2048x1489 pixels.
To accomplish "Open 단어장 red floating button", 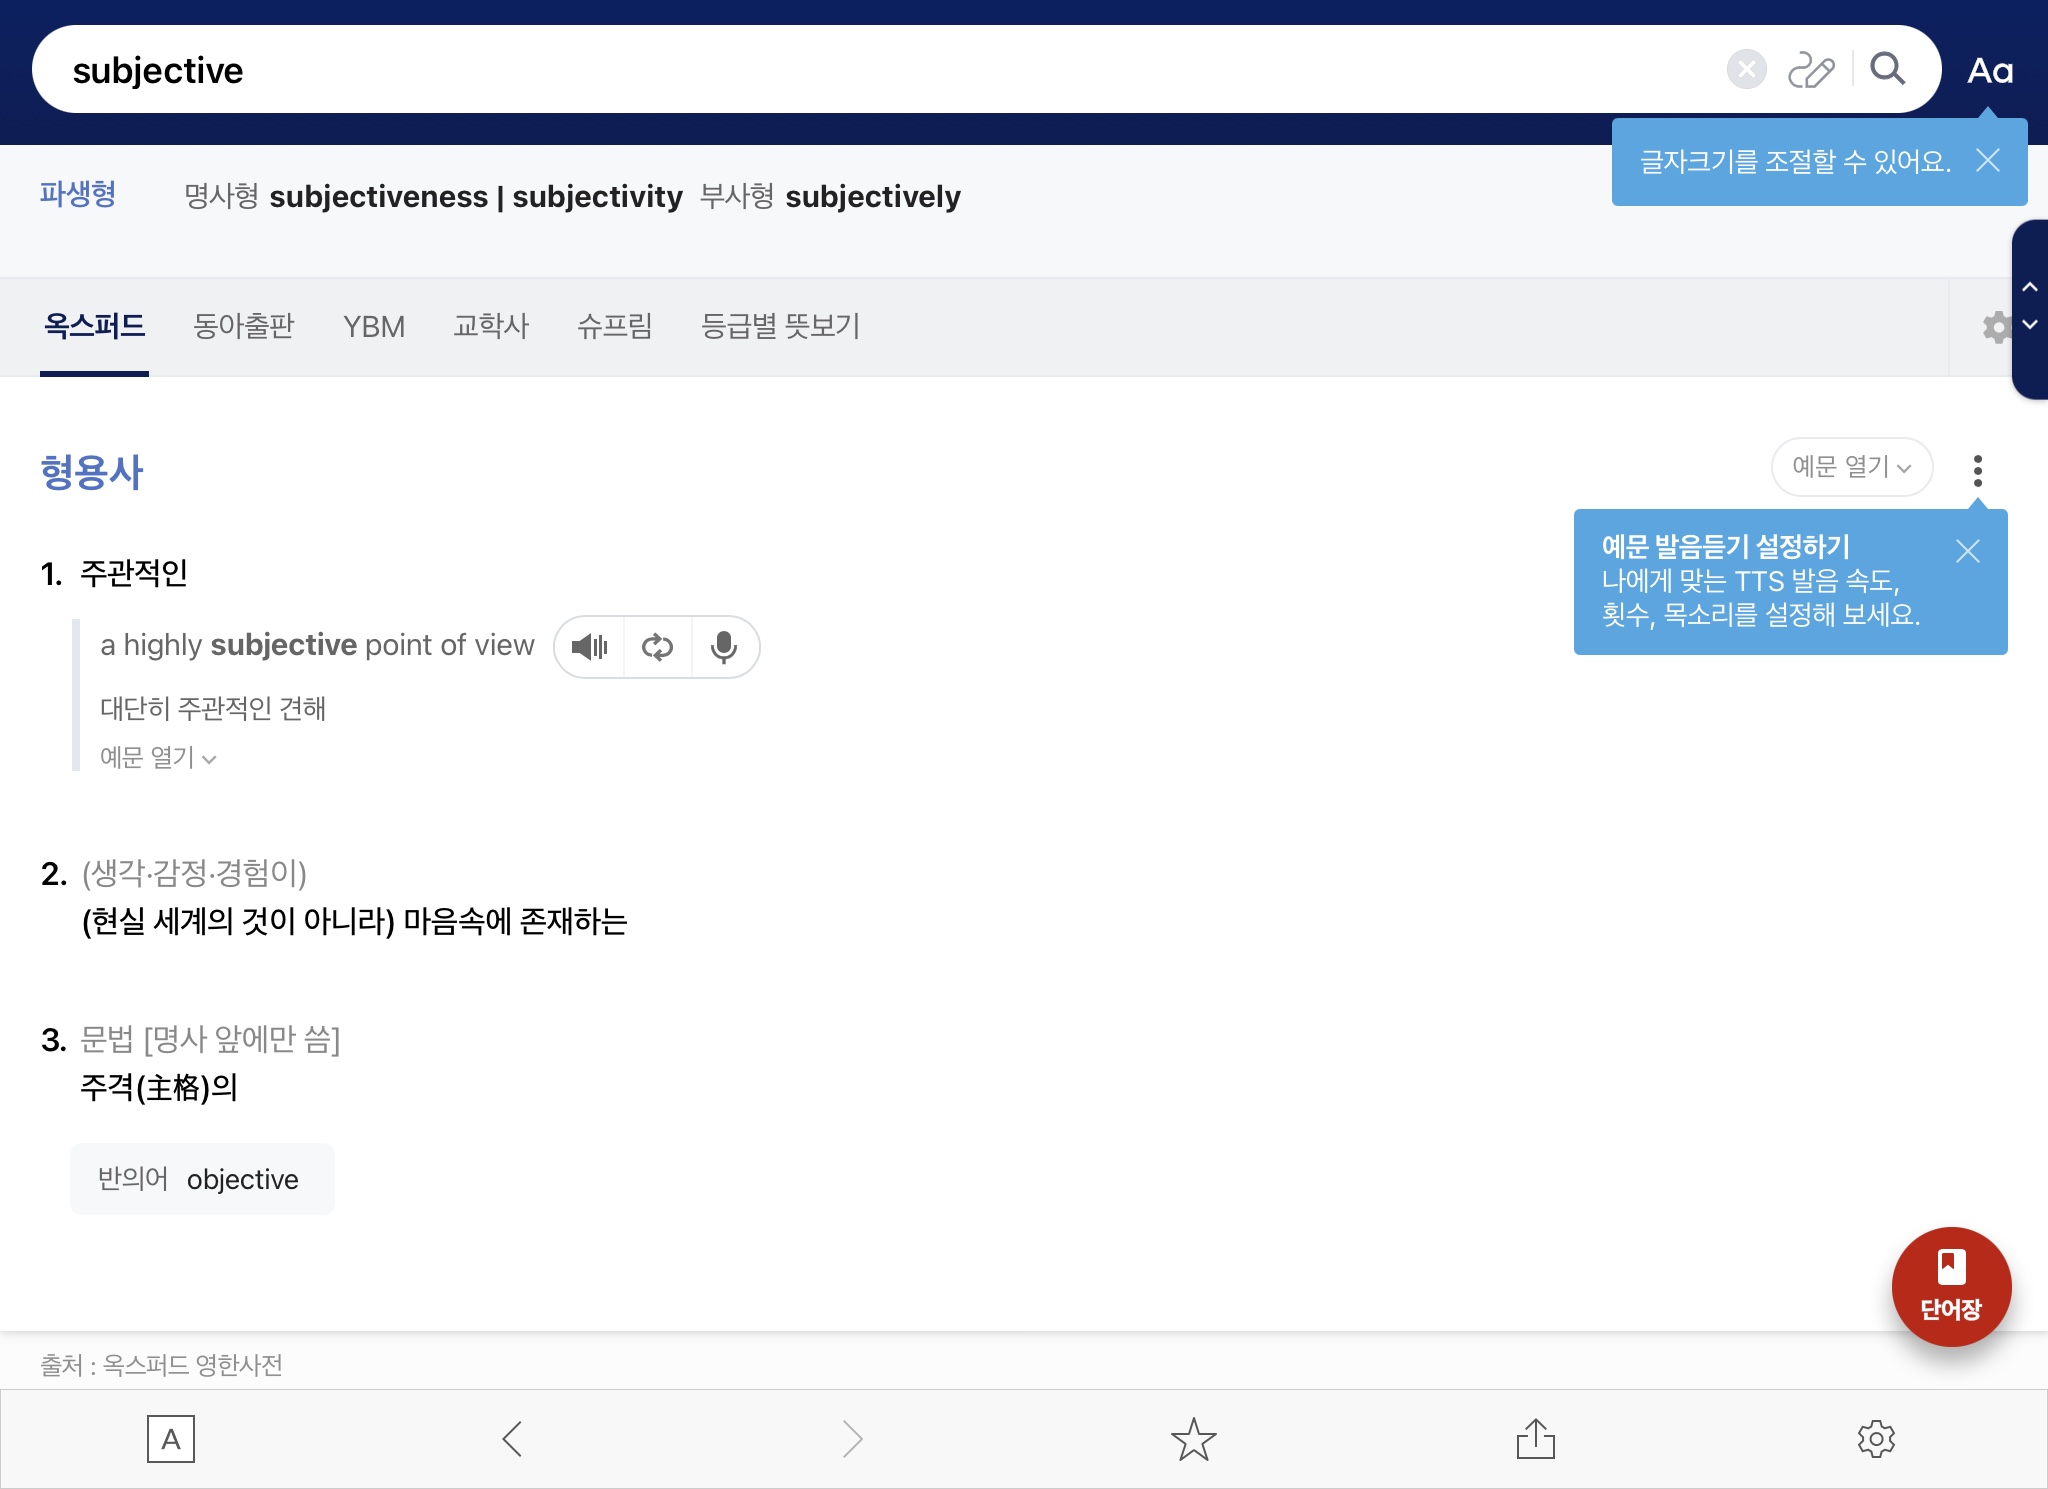I will pos(1951,1286).
